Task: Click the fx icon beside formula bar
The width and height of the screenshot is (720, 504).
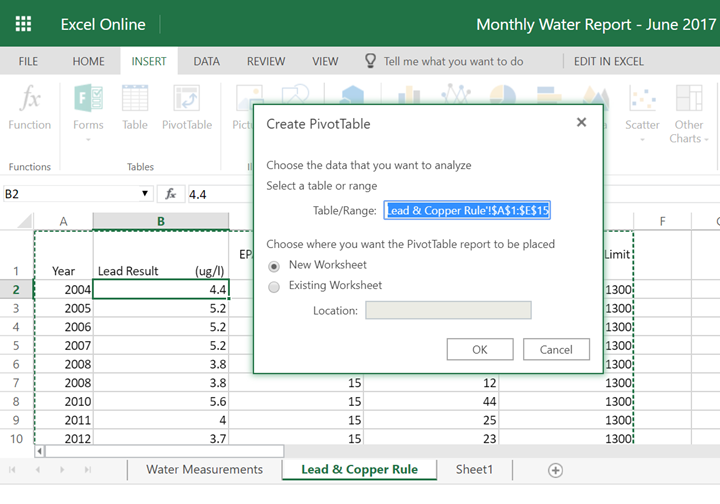Action: [x=171, y=194]
